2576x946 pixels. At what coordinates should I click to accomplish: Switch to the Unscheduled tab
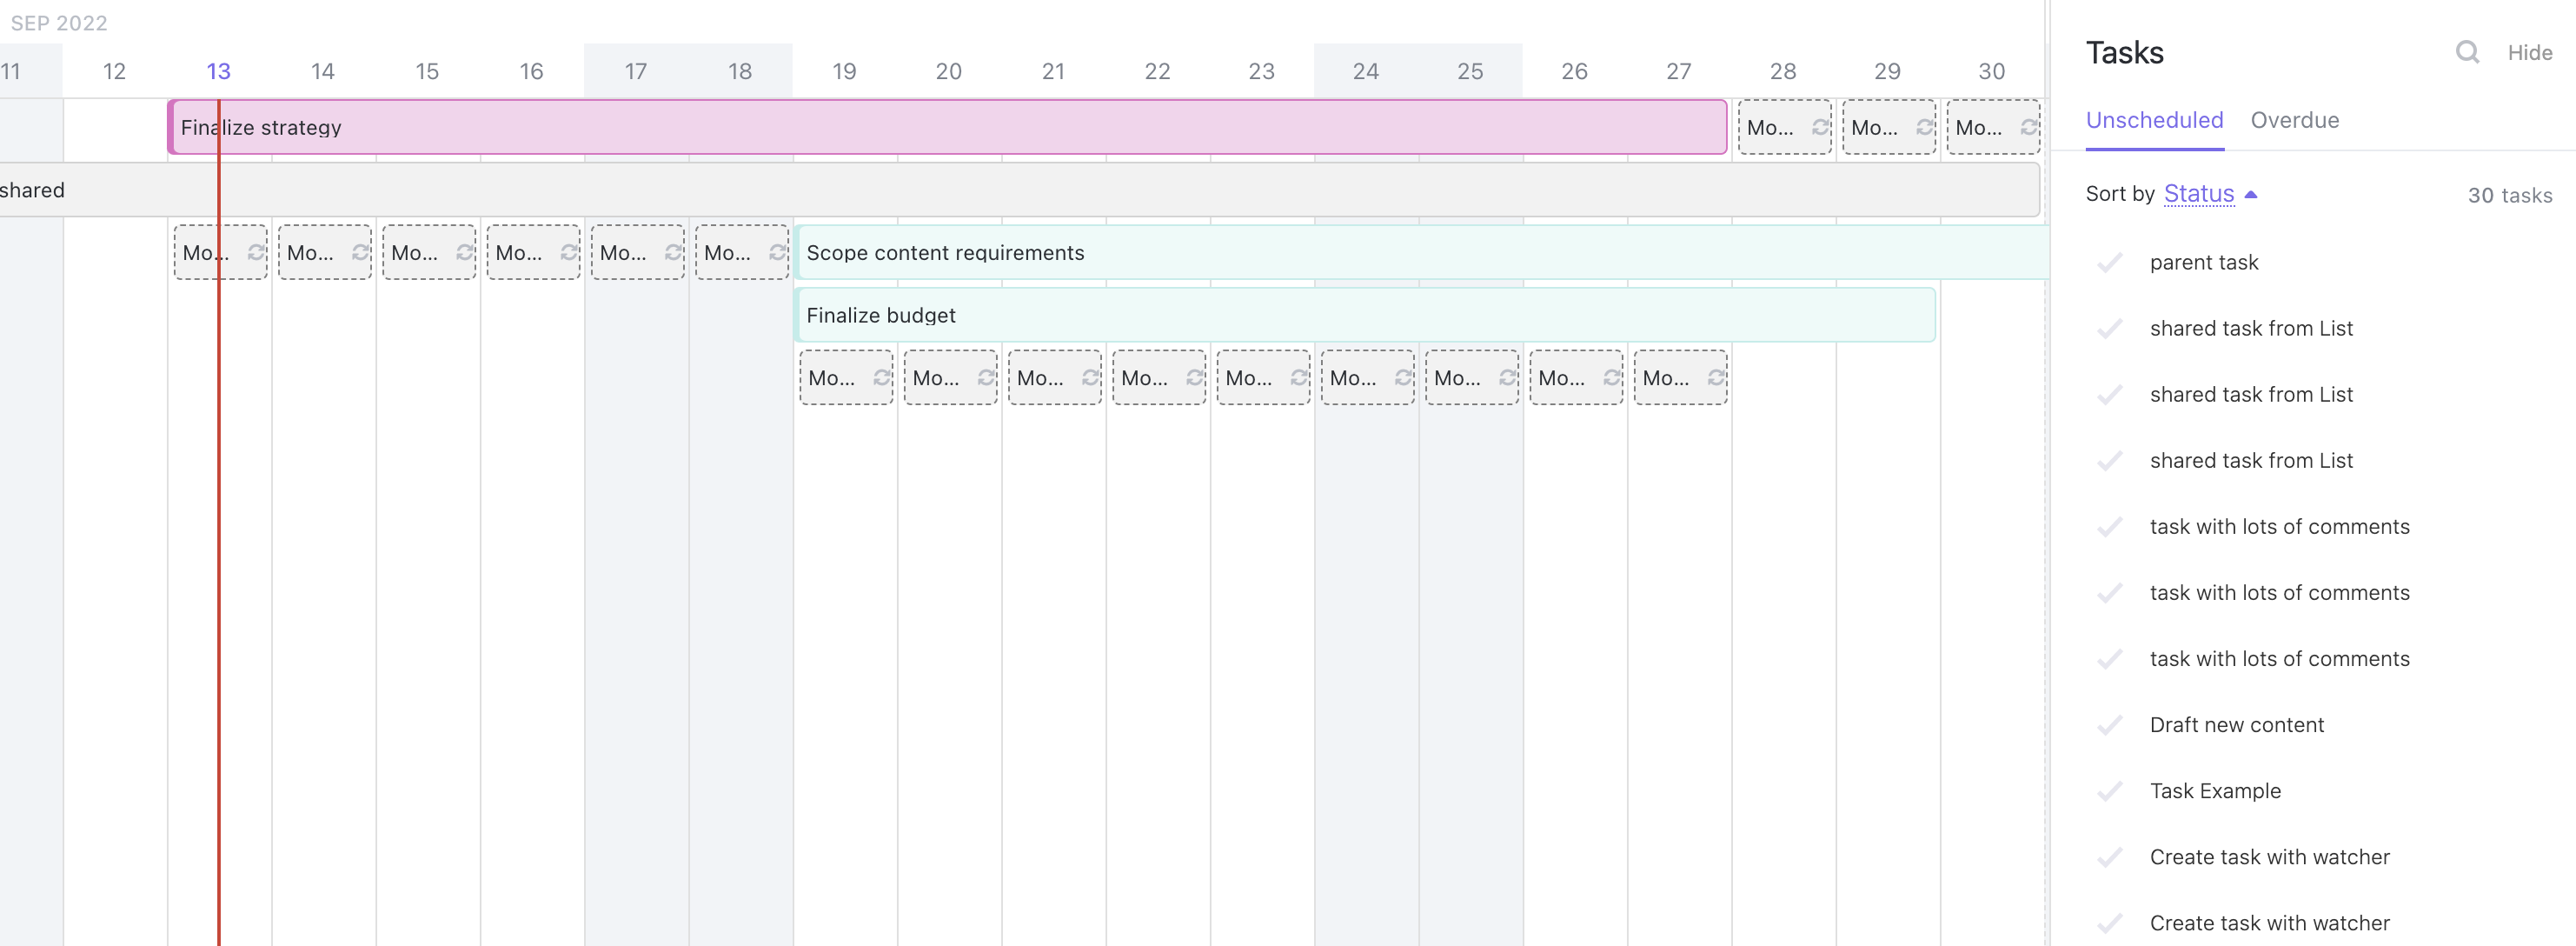2154,120
